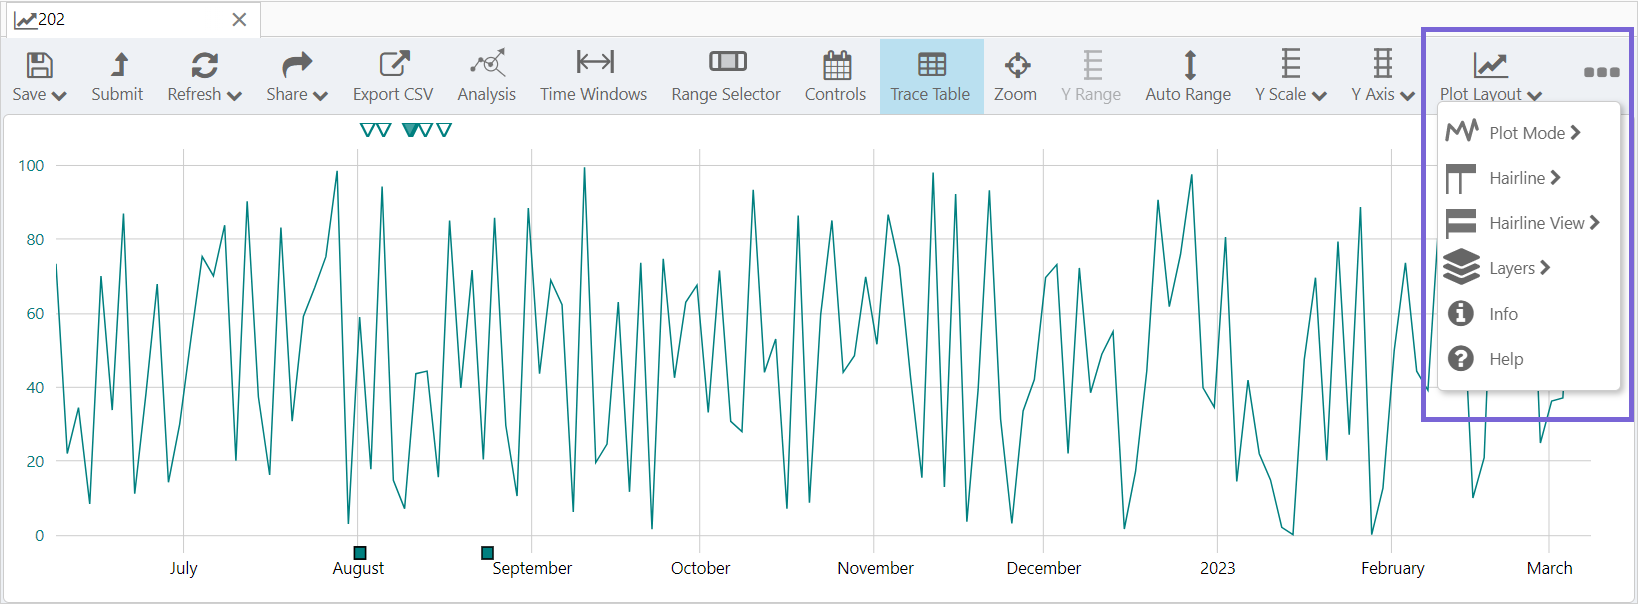
Task: Toggle the Range Selector
Action: (726, 76)
